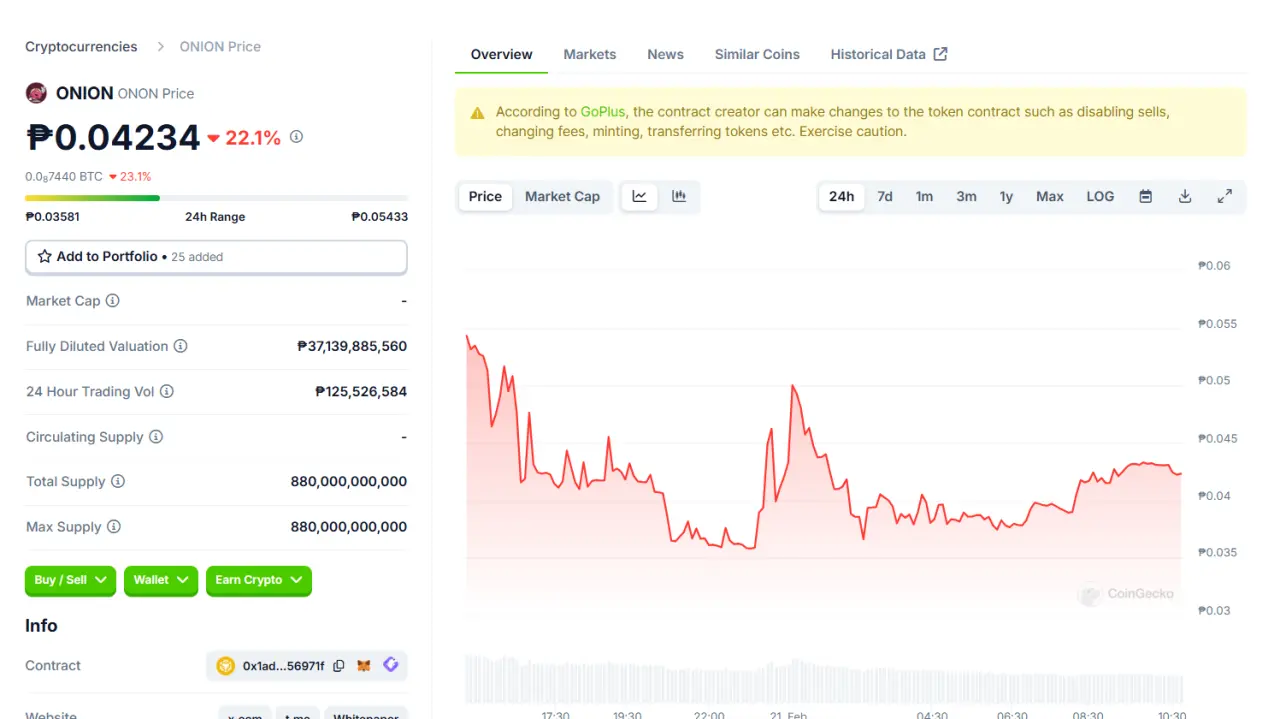Click the ₱0.04234 price value
Screen dimensions: 1280x719
click(x=113, y=137)
